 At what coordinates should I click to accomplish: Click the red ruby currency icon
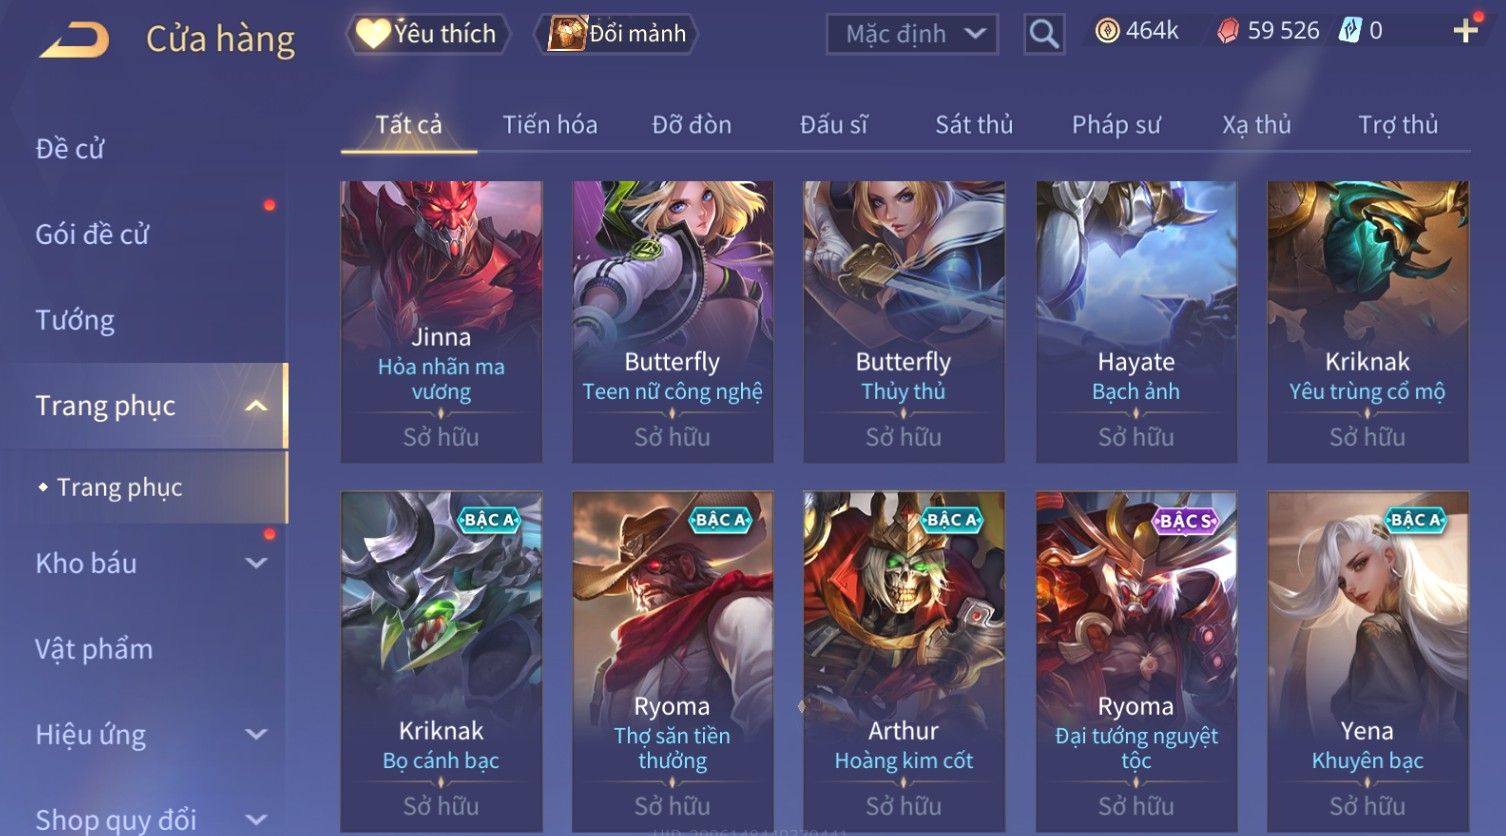(1228, 31)
